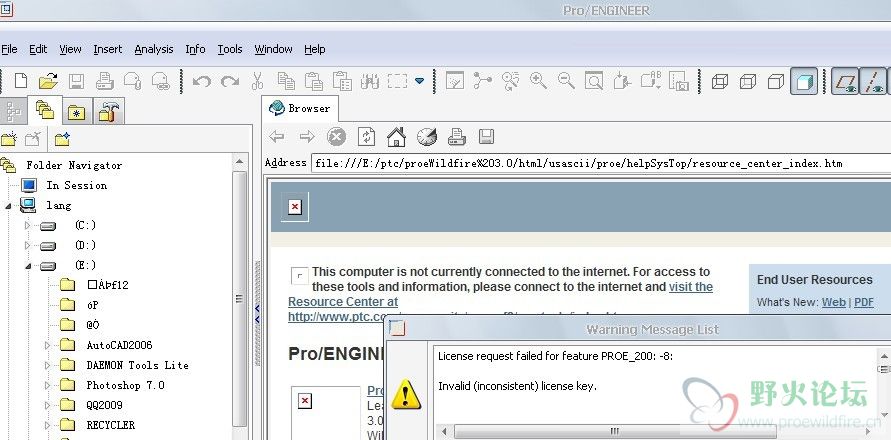
Task: Switch to Connections navigator tab
Action: pyautogui.click(x=108, y=111)
